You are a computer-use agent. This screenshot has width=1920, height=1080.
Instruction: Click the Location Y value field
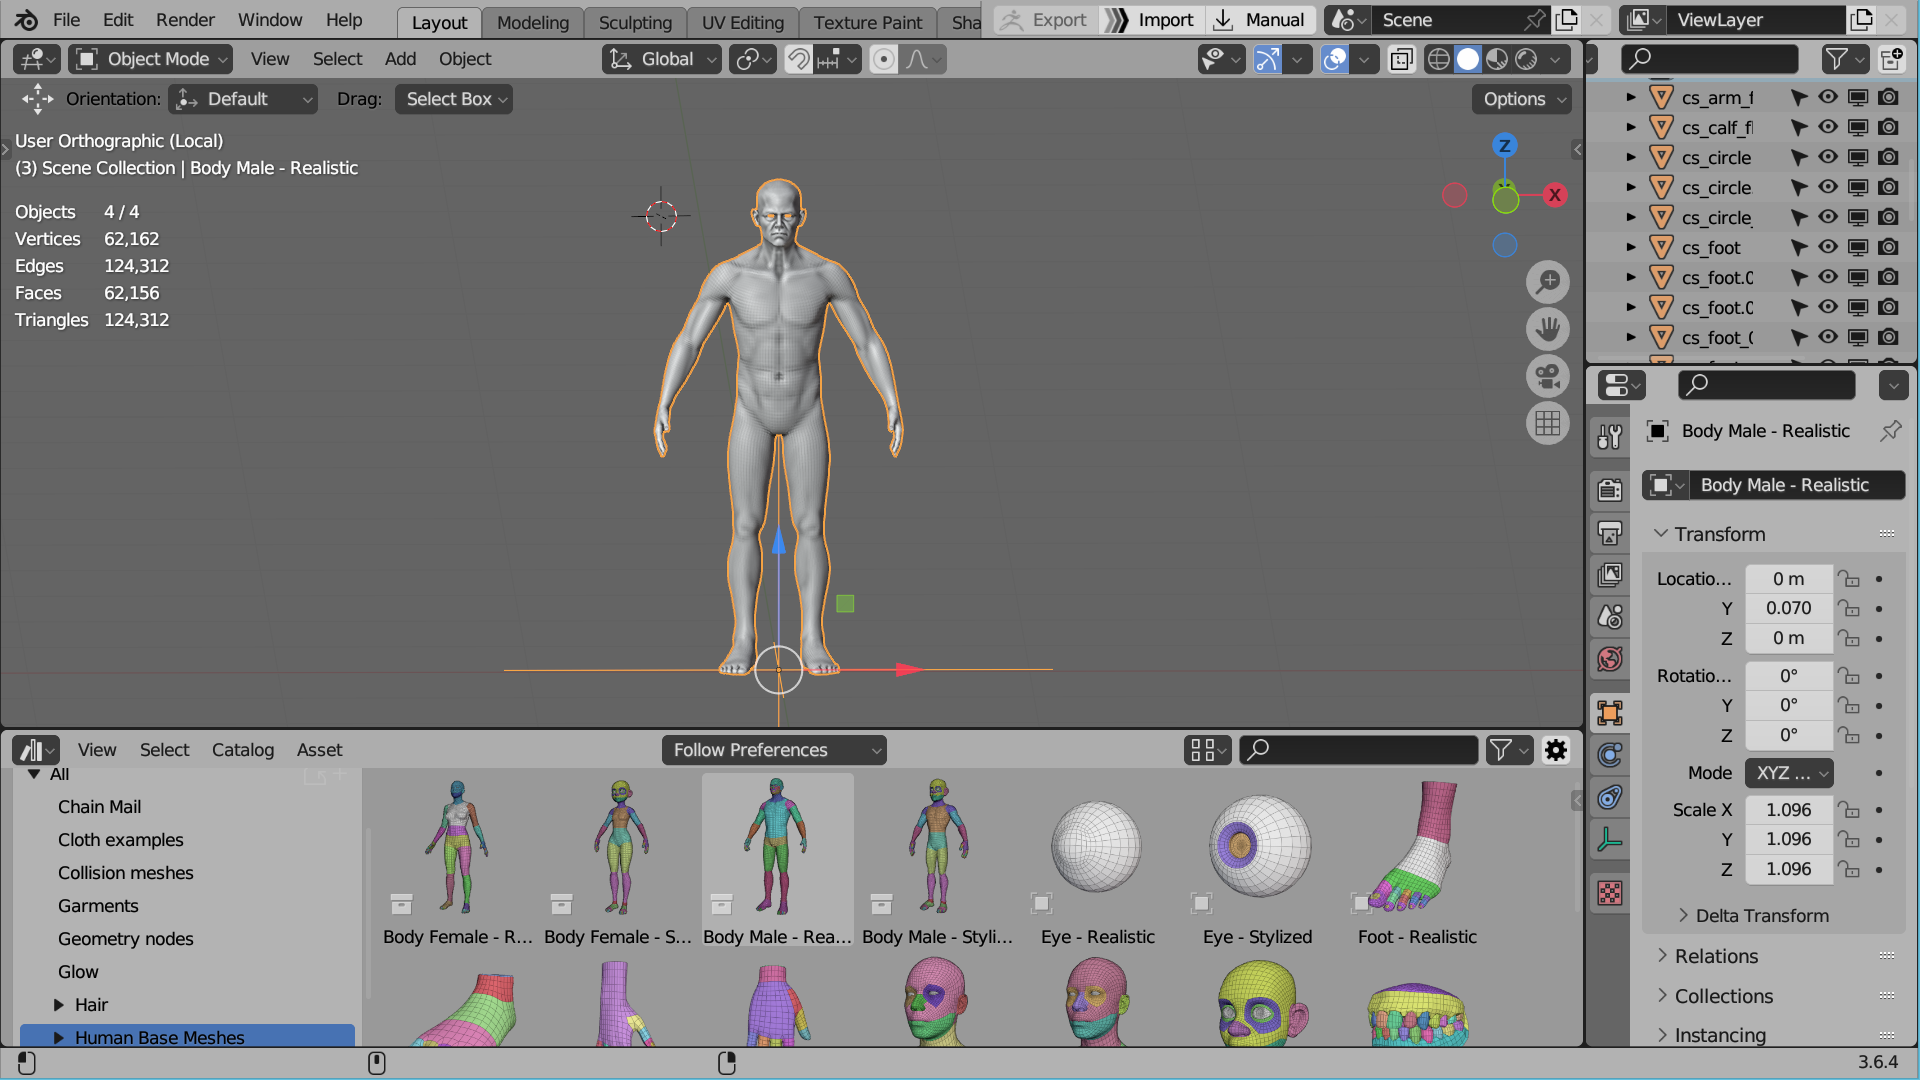point(1788,608)
